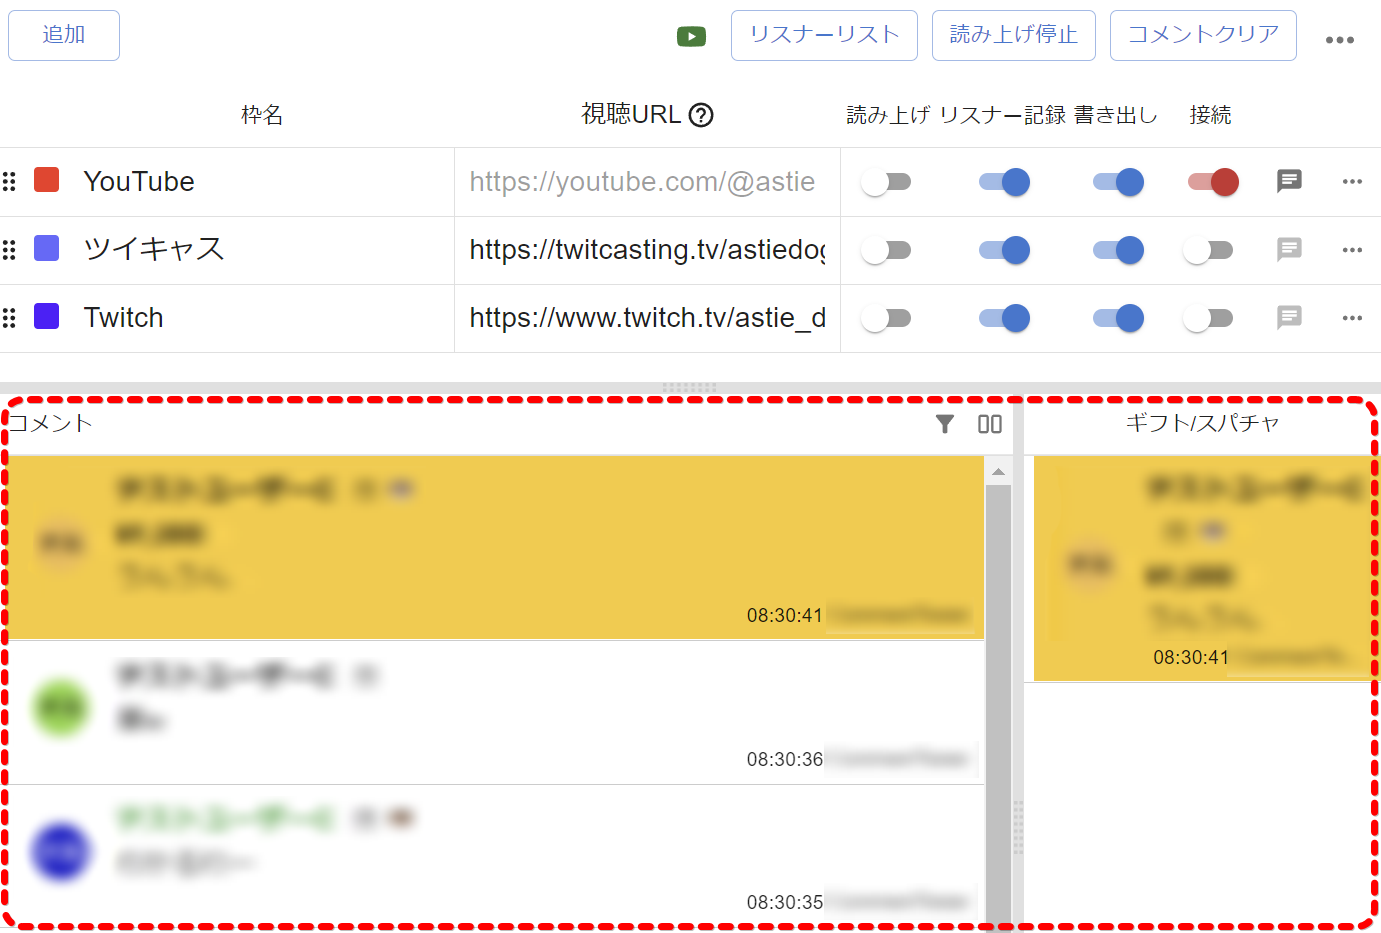
Task: Toggle split column layout icon in コメント panel
Action: point(989,424)
